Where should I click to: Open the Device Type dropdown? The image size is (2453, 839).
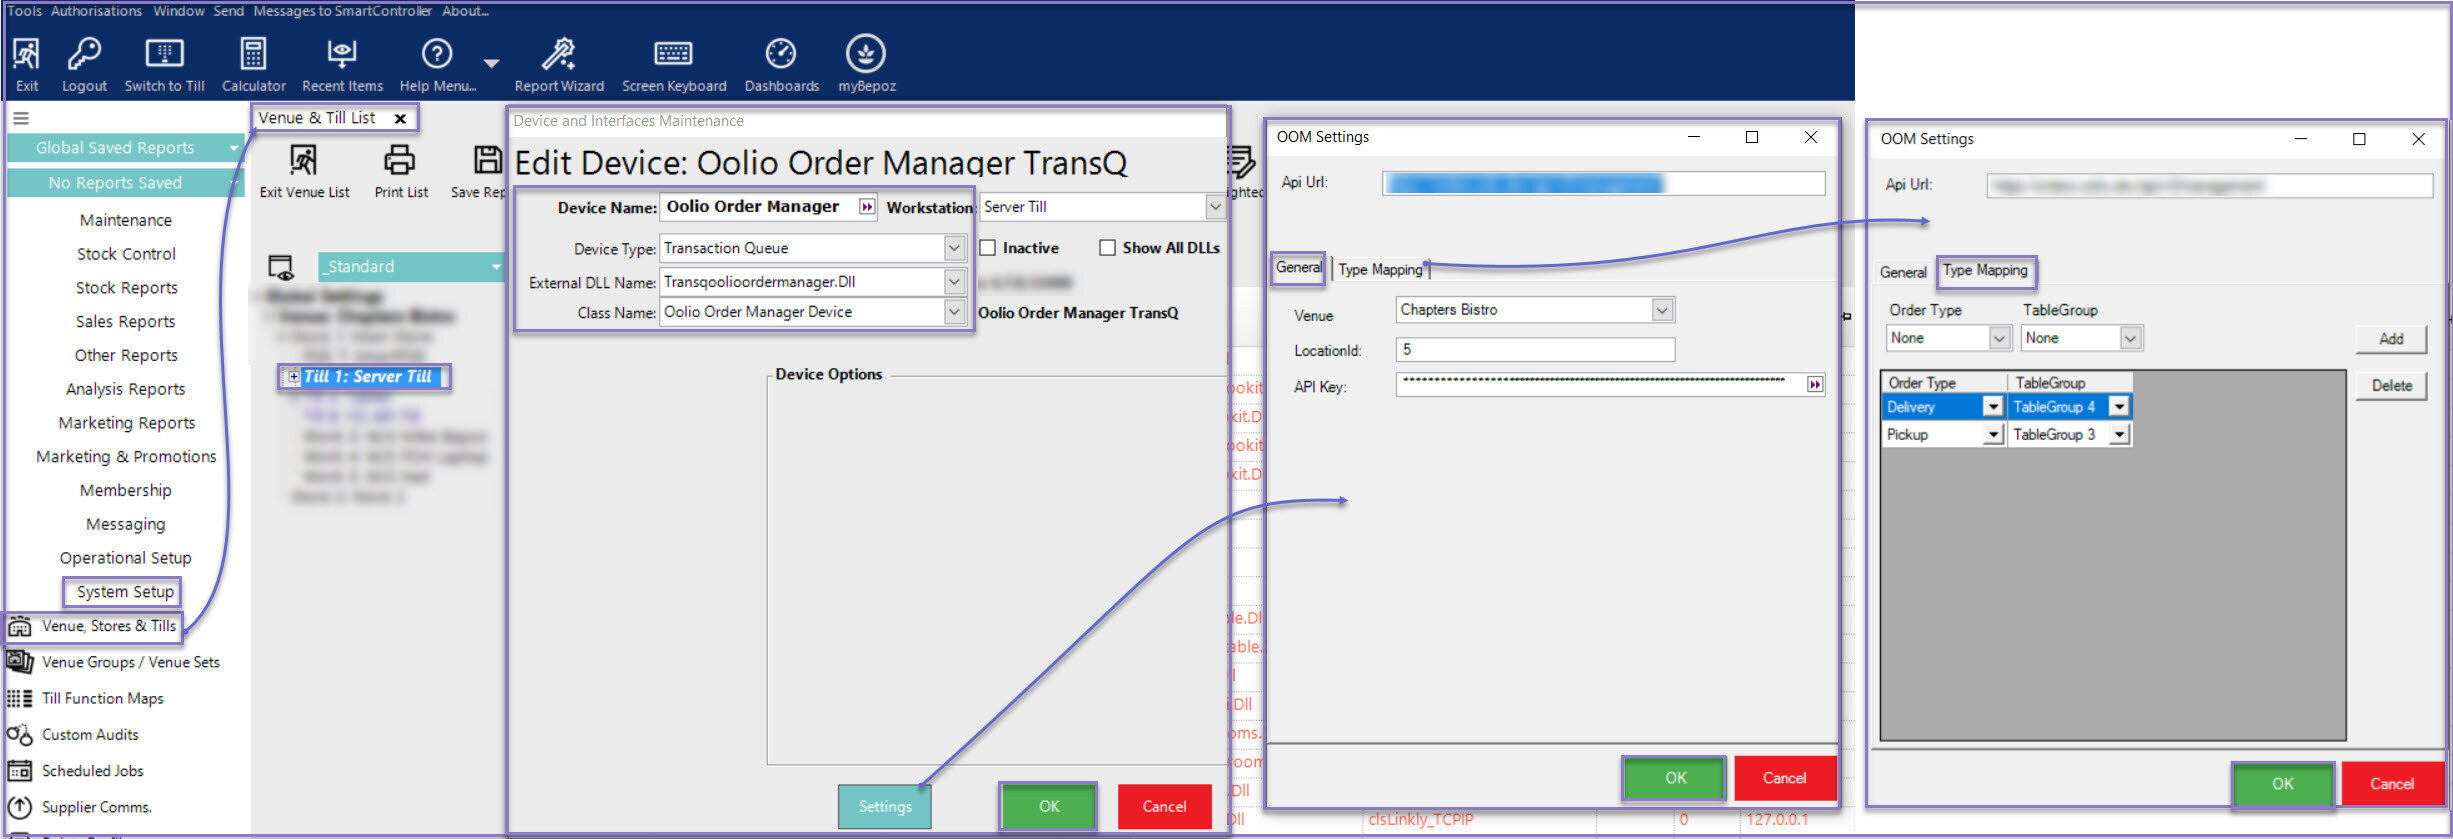pos(954,248)
